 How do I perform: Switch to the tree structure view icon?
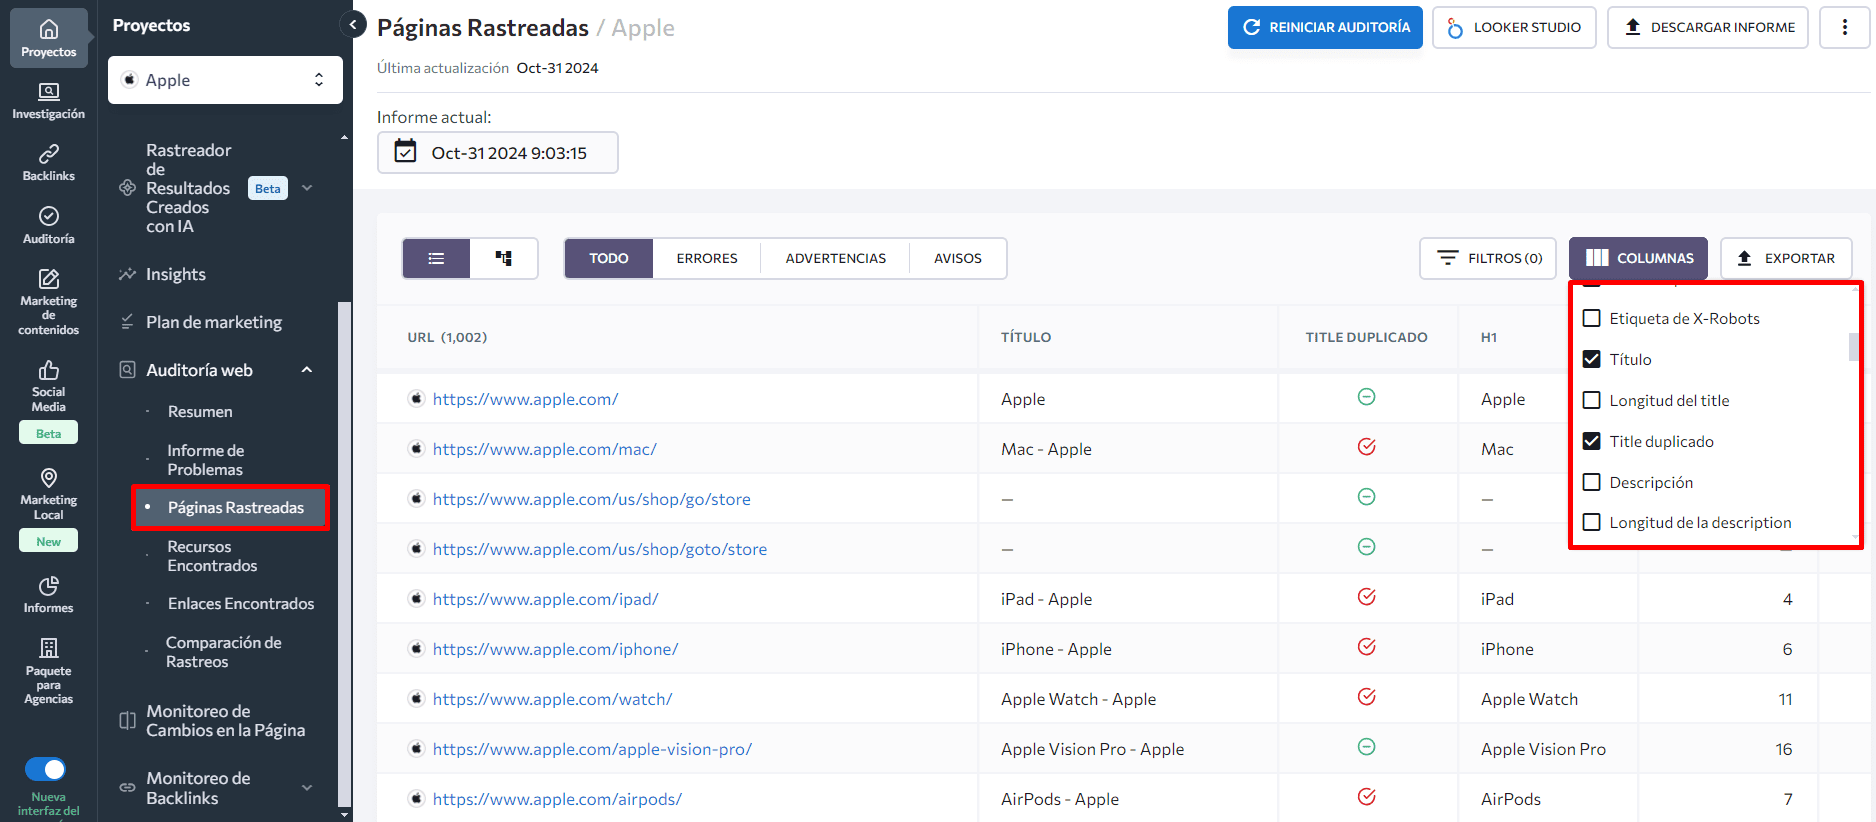pos(504,258)
